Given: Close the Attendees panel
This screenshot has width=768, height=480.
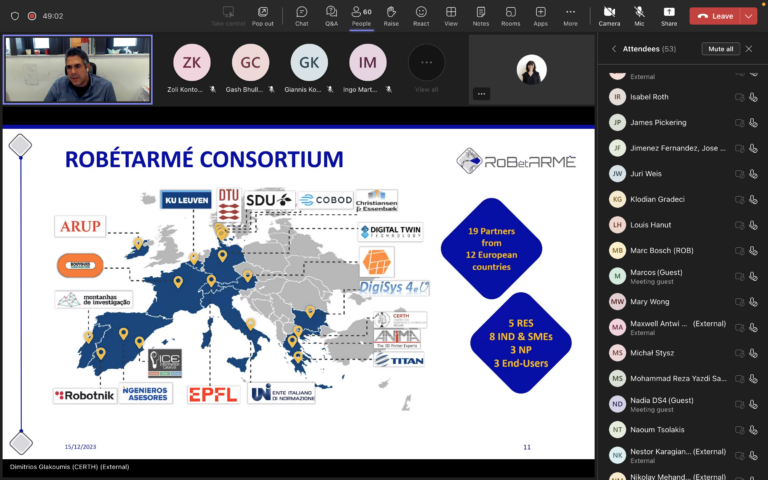Looking at the screenshot, I should pos(748,48).
